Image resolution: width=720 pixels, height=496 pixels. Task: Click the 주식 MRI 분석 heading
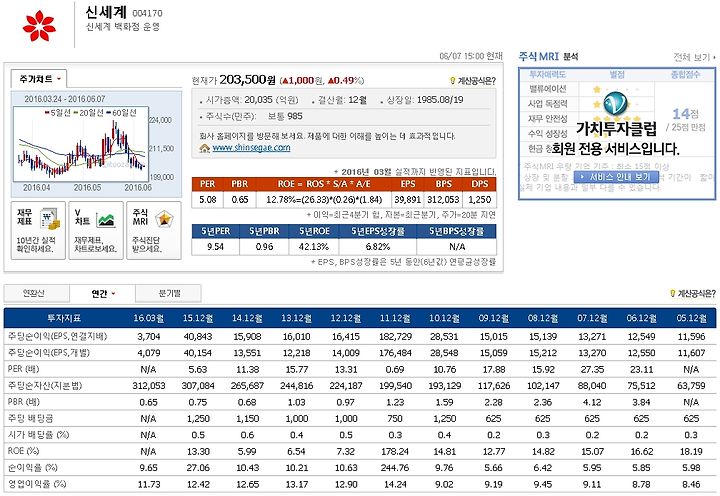(548, 56)
